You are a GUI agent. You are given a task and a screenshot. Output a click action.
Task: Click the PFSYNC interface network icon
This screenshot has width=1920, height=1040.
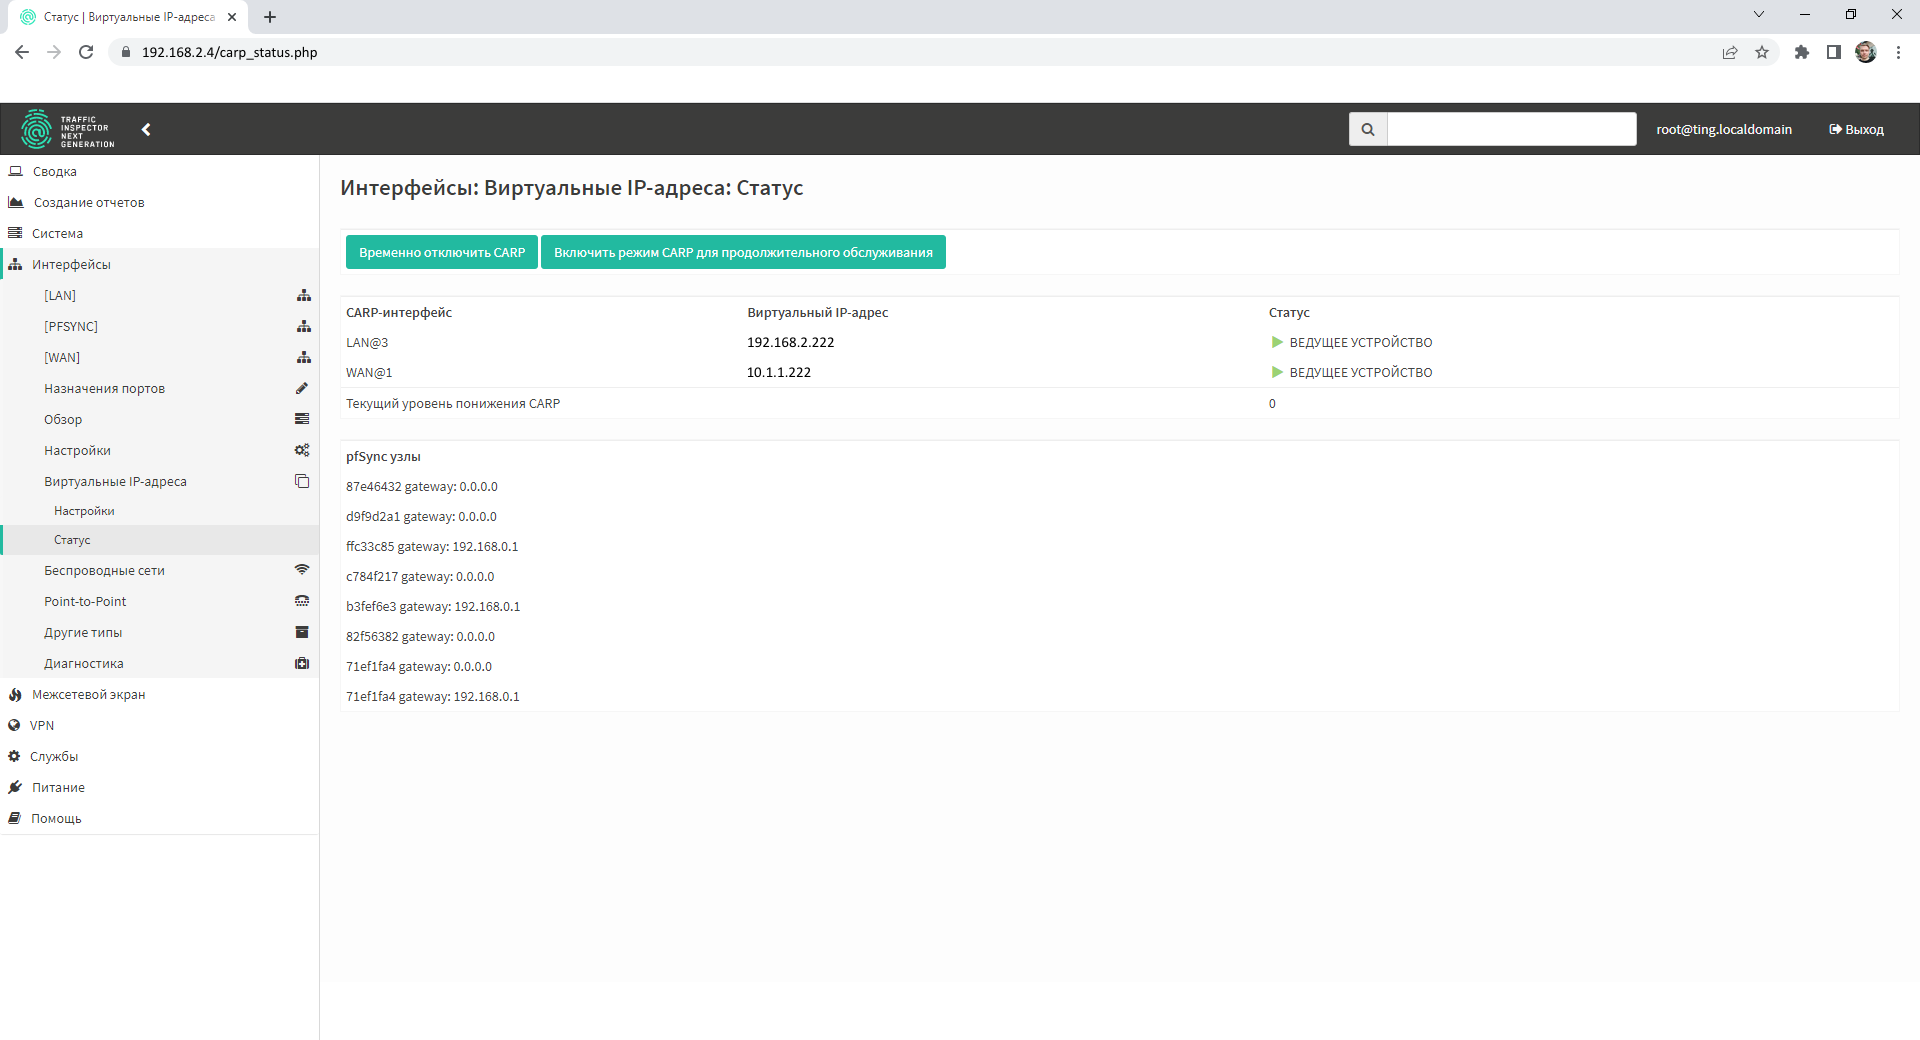click(x=304, y=326)
